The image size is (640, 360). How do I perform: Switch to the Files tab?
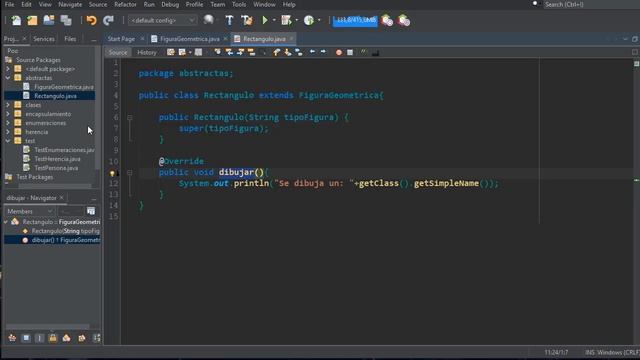click(70, 39)
